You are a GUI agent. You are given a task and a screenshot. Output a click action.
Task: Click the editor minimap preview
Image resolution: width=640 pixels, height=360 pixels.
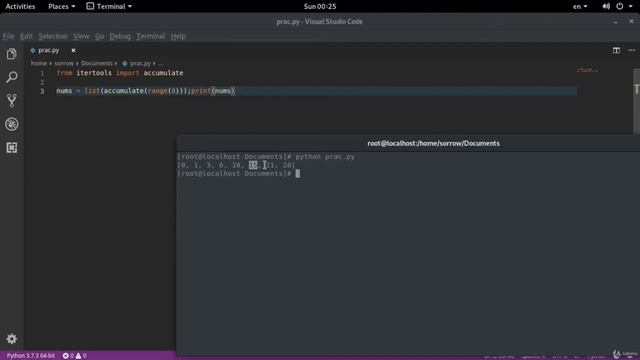[x=587, y=71]
